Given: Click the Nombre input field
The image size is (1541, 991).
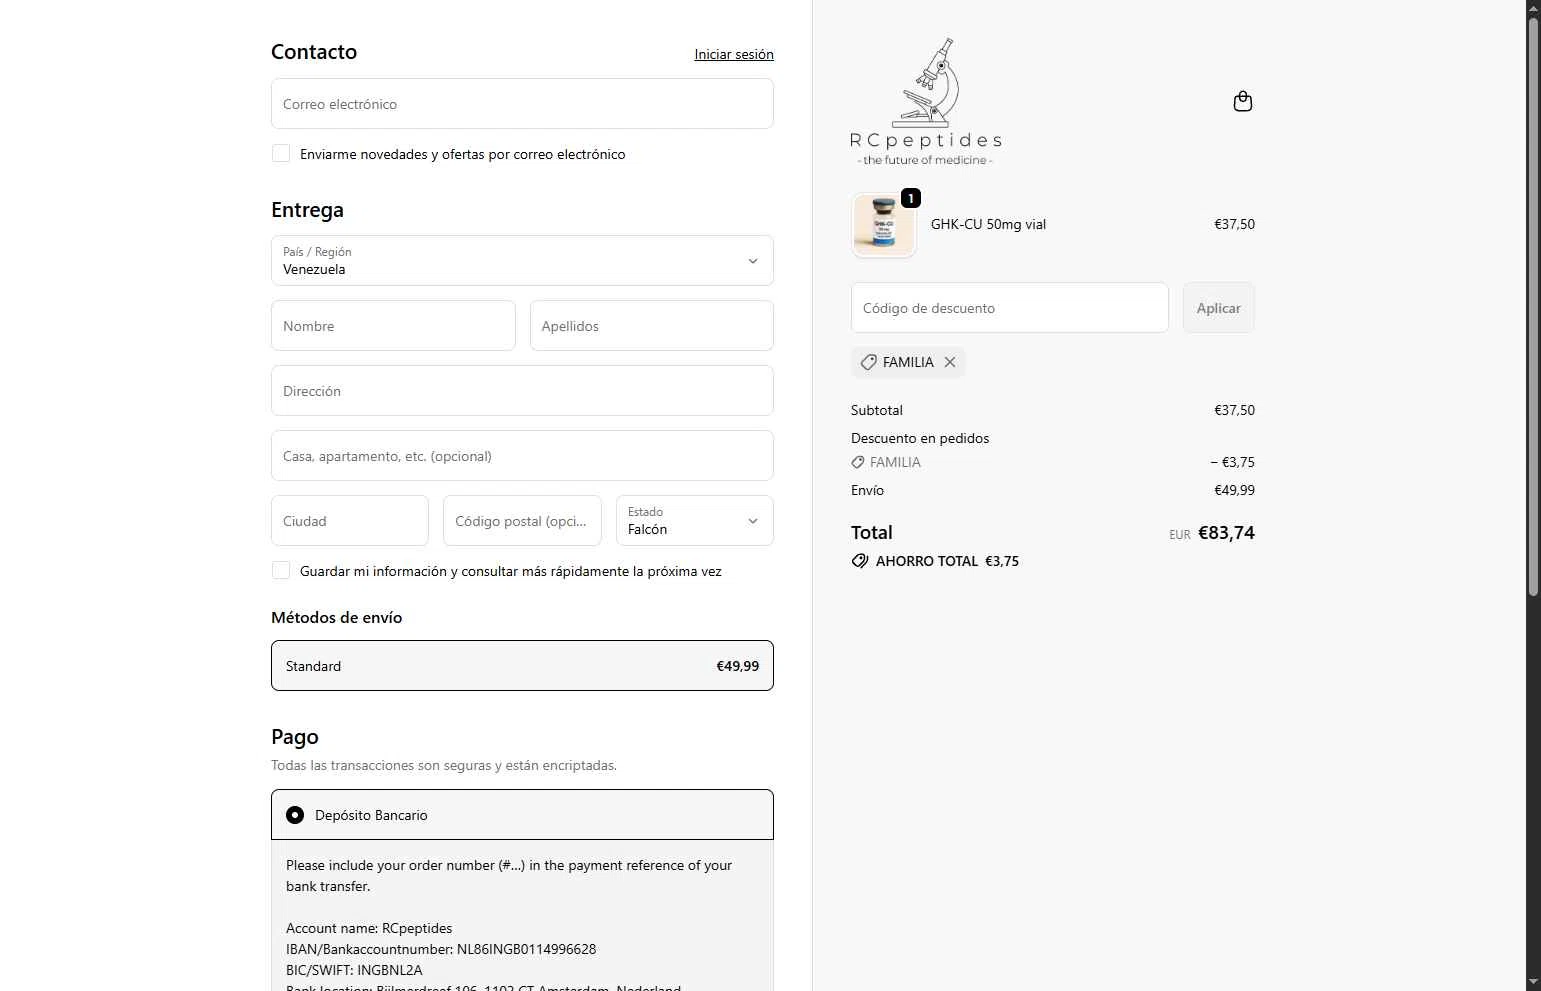Looking at the screenshot, I should 393,325.
